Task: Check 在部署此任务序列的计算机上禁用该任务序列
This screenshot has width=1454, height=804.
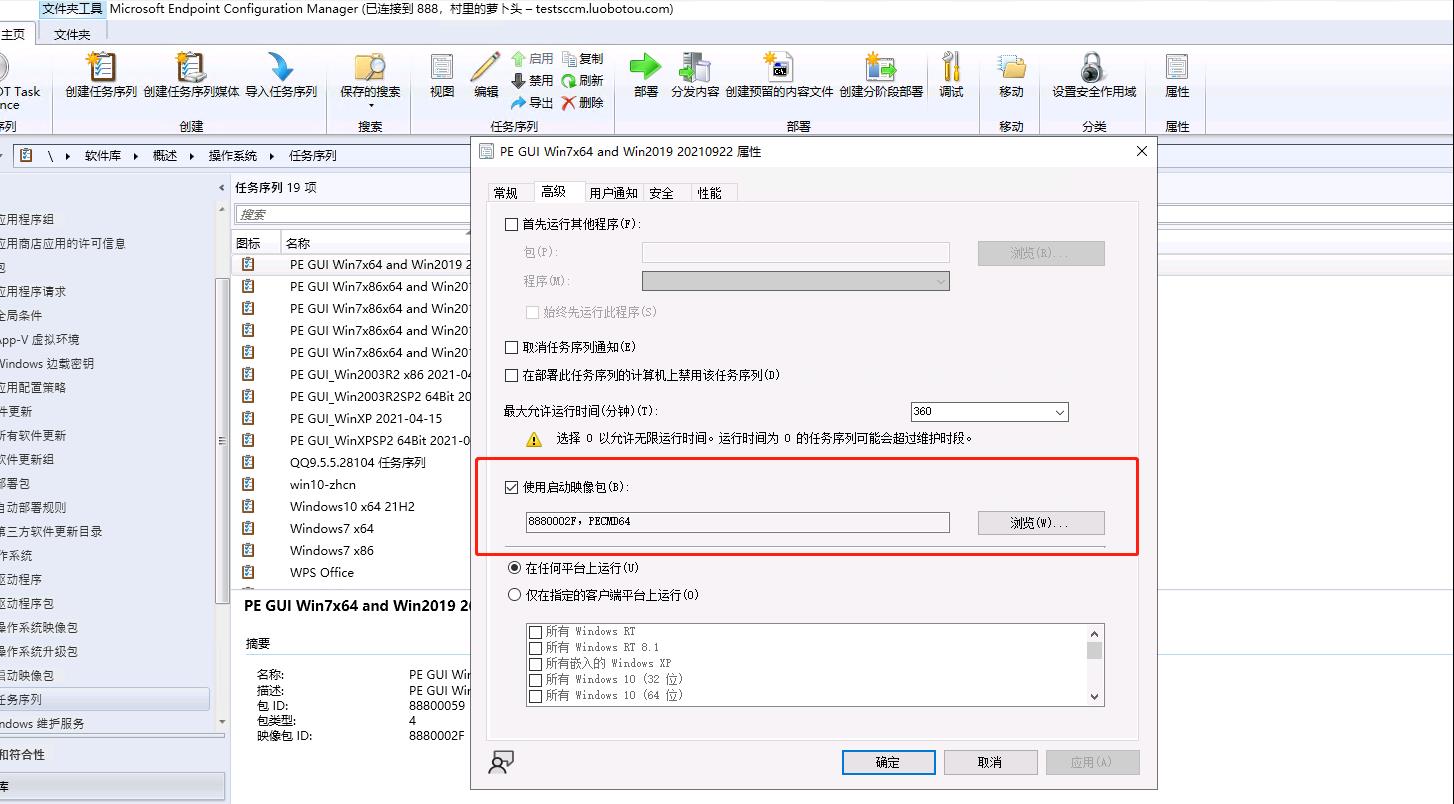Action: point(512,375)
